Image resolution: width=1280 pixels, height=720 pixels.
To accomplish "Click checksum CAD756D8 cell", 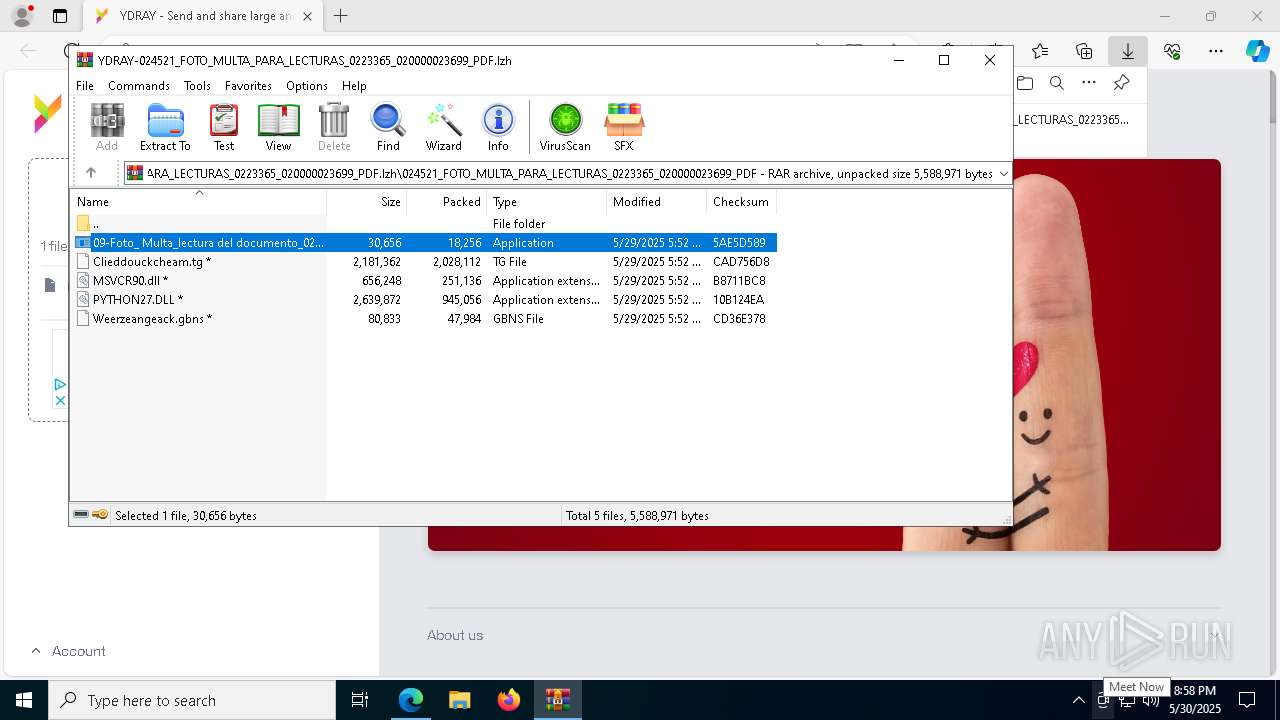I will pyautogui.click(x=741, y=262).
